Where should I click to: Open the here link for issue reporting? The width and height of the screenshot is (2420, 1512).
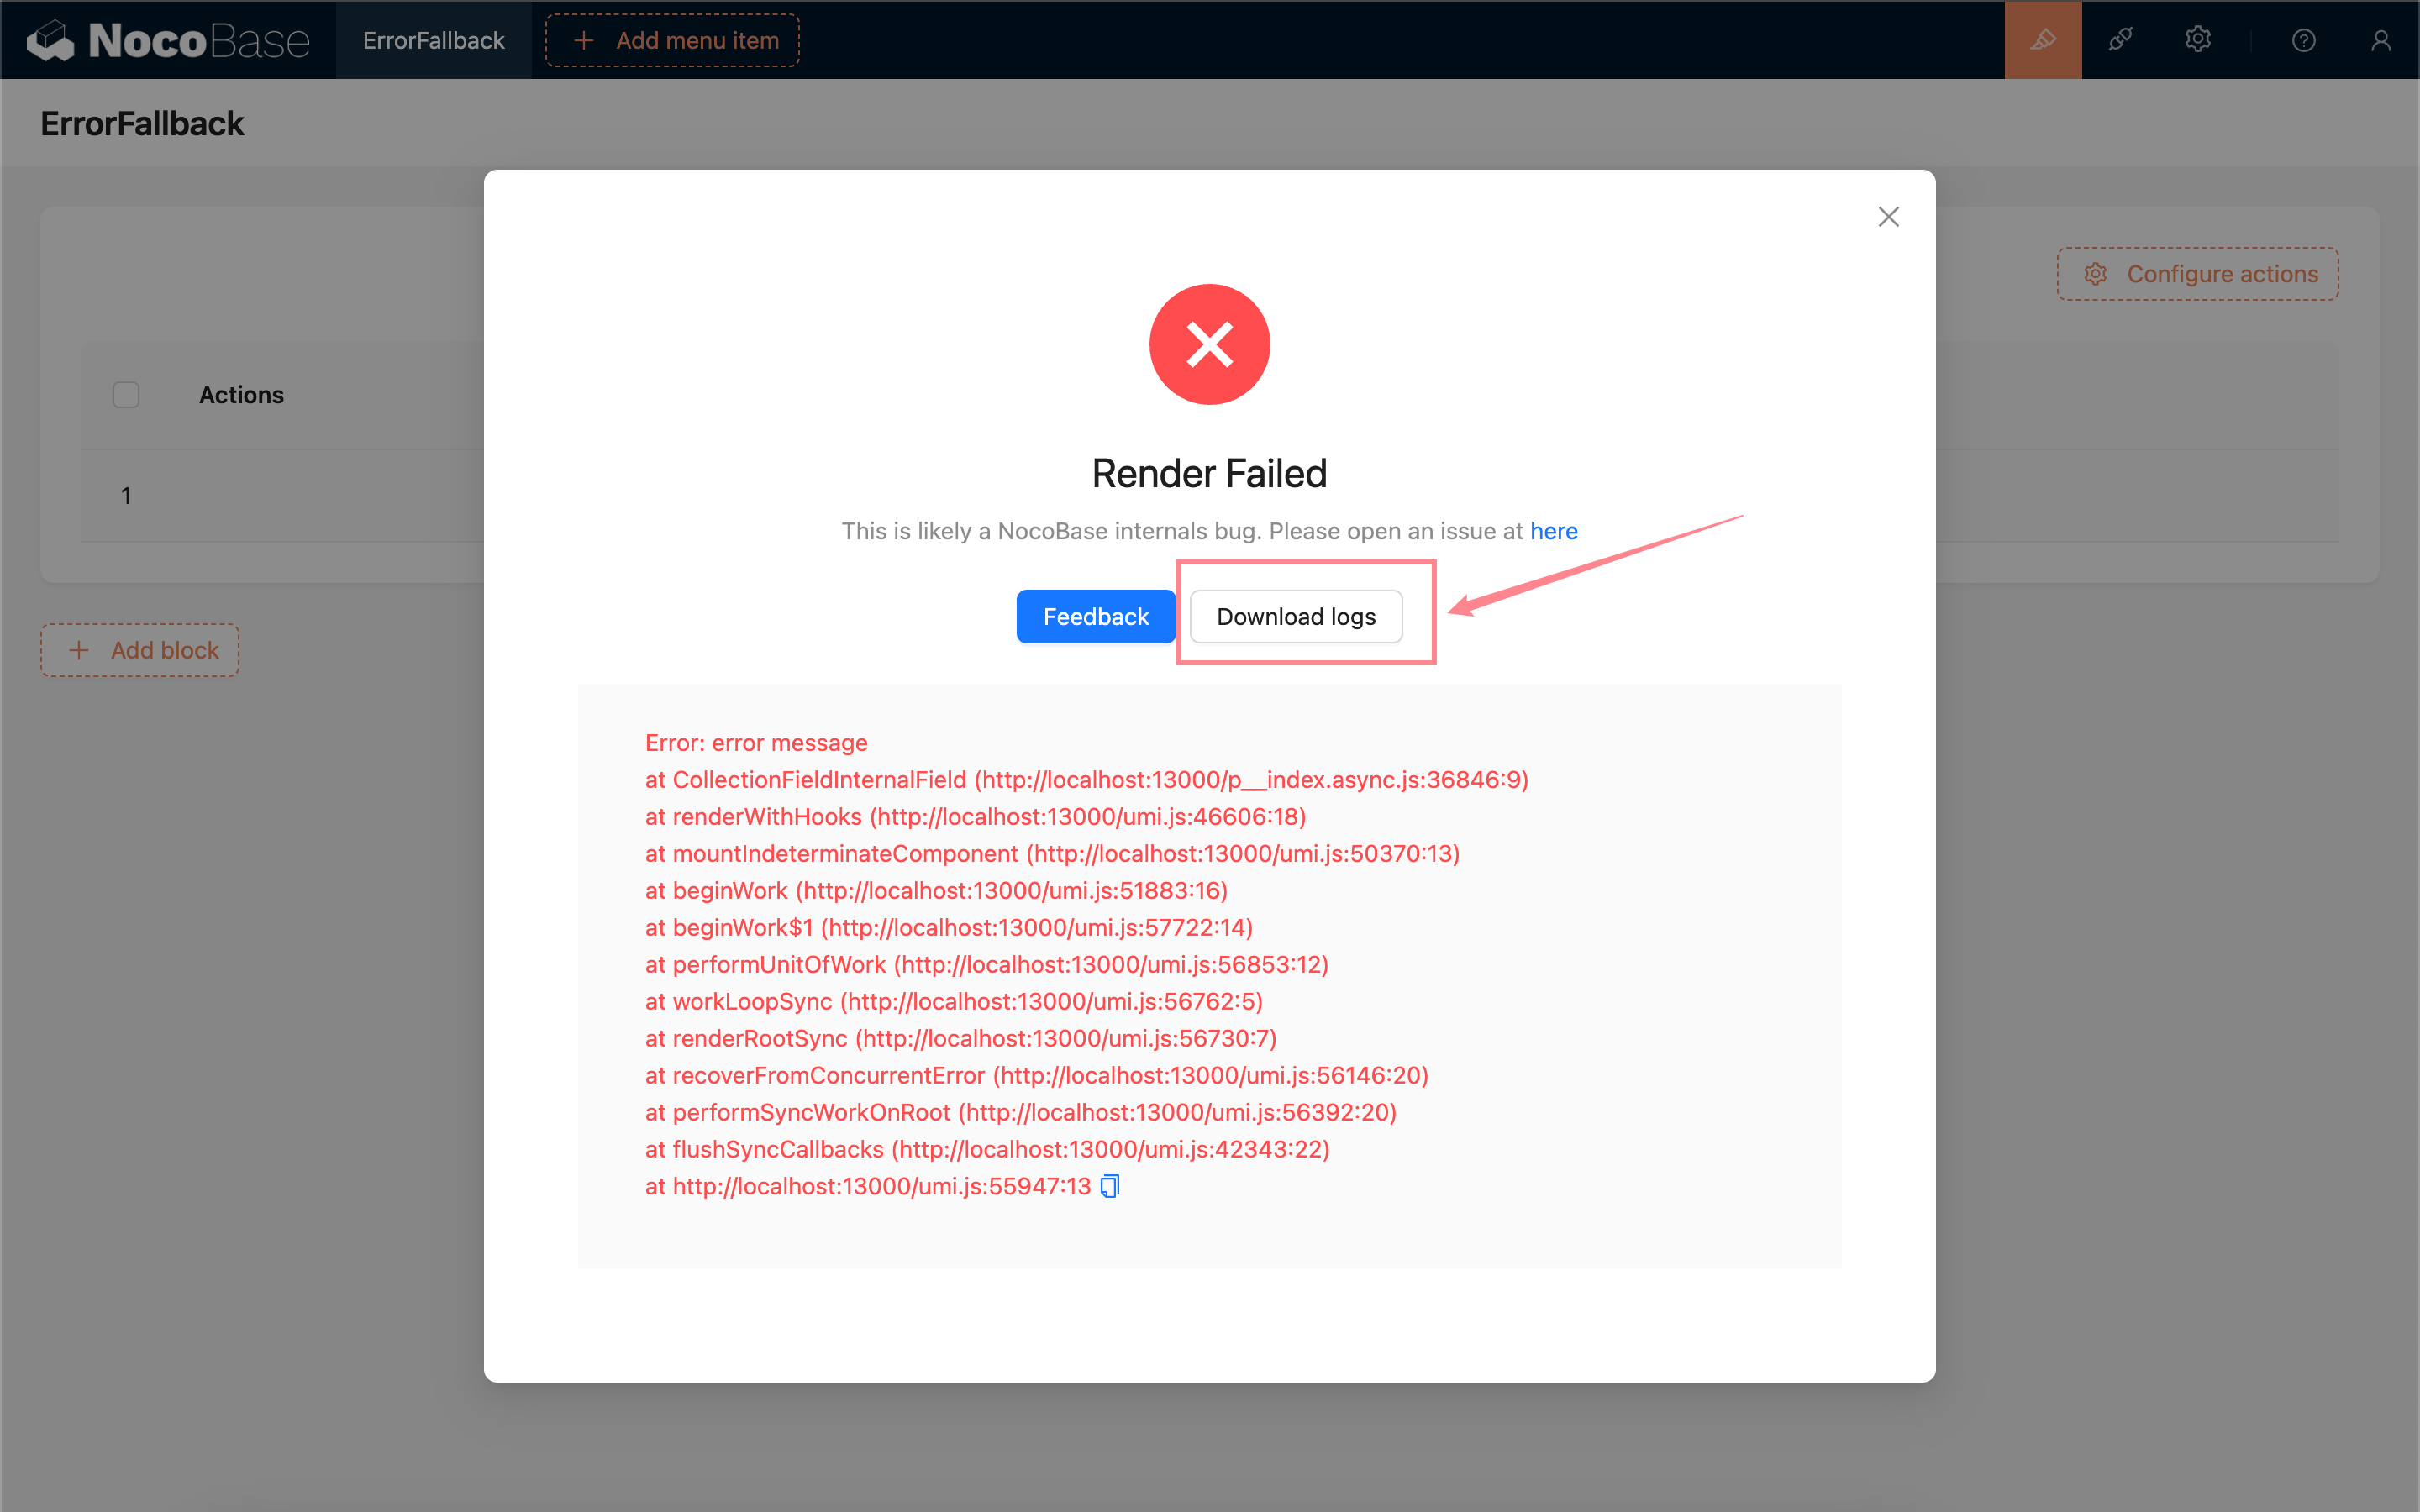(1555, 529)
